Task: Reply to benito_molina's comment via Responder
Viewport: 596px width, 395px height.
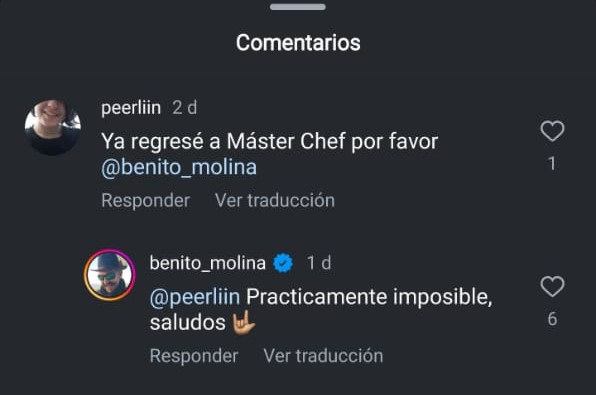Action: pos(194,356)
